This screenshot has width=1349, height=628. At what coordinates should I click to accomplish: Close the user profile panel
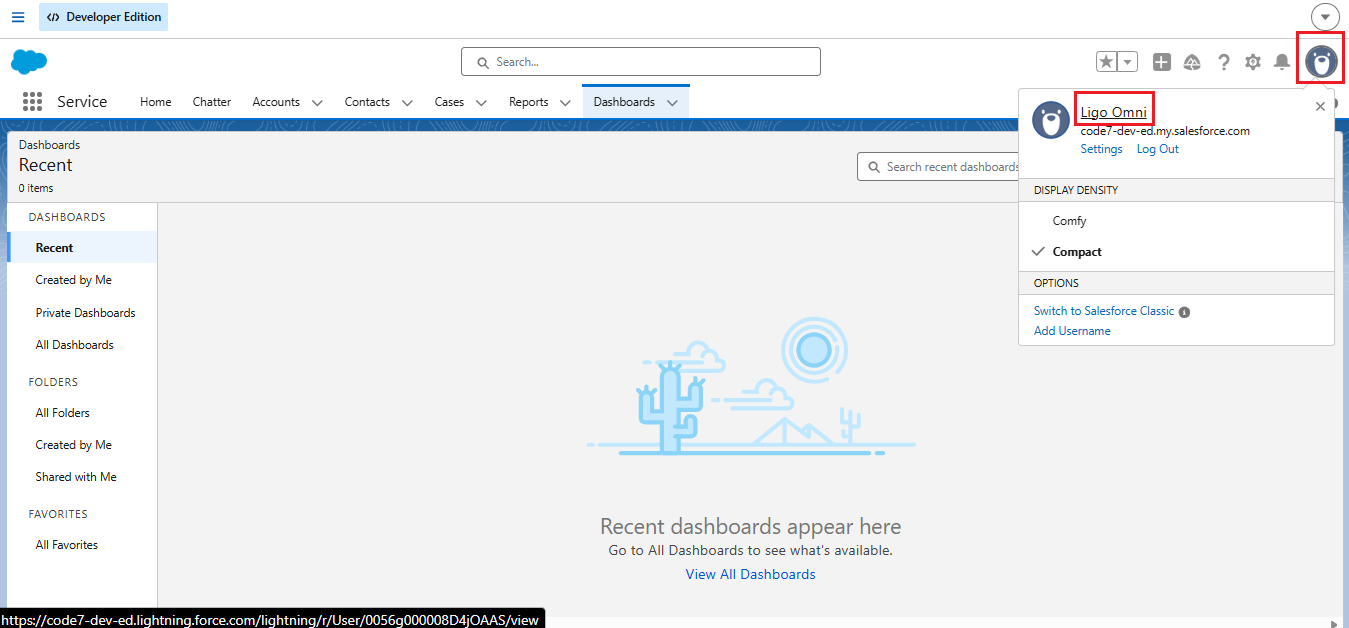[x=1320, y=106]
